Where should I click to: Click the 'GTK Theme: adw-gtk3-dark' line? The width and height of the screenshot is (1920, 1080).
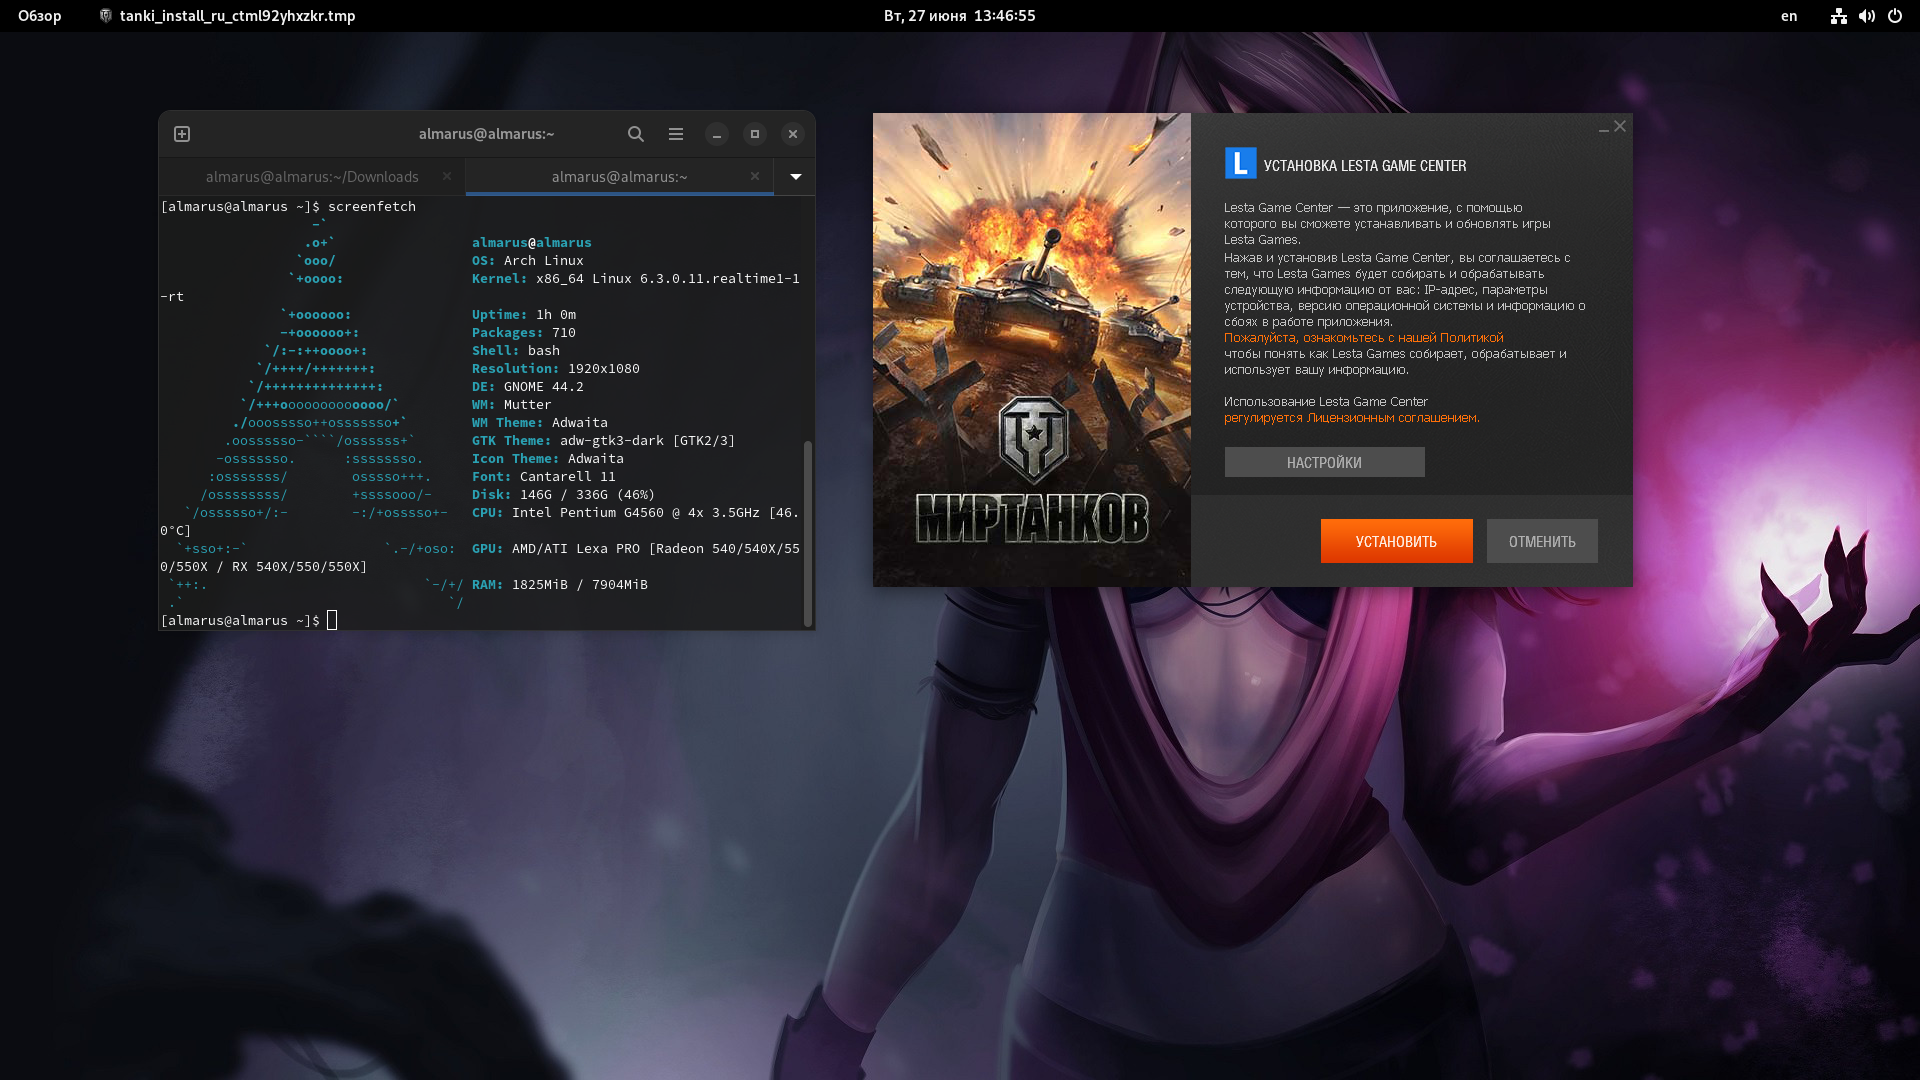(604, 441)
